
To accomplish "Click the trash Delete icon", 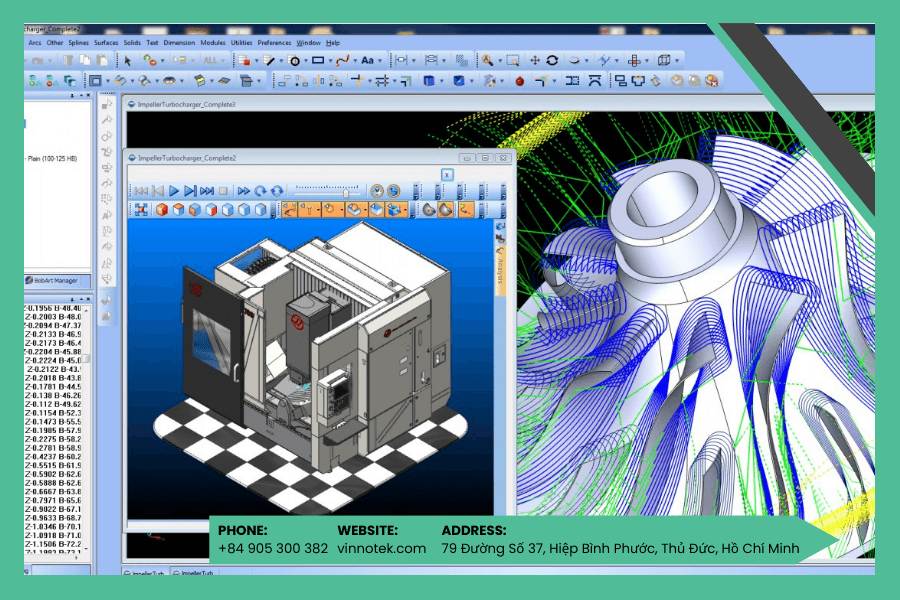I will pyautogui.click(x=68, y=60).
